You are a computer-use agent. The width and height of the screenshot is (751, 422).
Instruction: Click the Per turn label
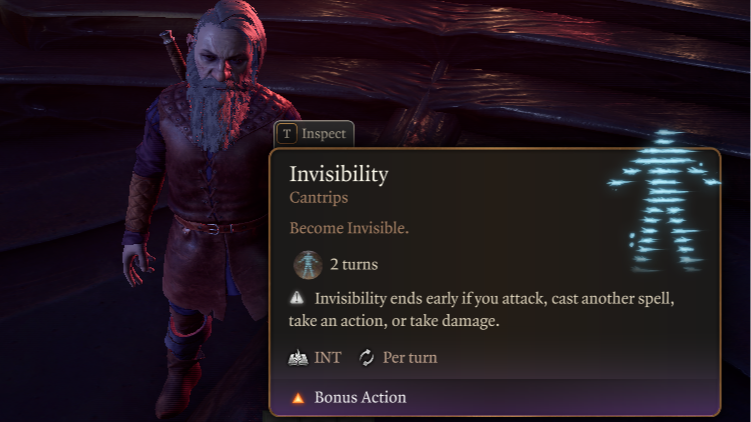click(410, 358)
